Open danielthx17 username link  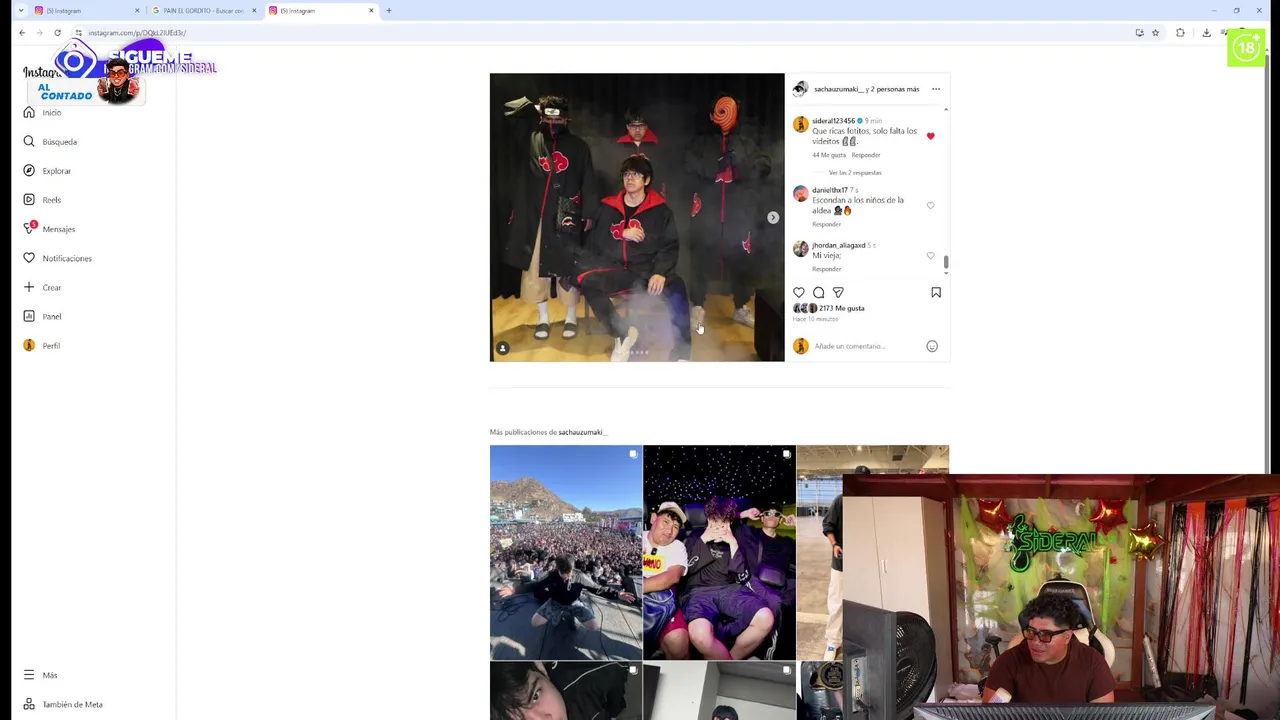(829, 190)
